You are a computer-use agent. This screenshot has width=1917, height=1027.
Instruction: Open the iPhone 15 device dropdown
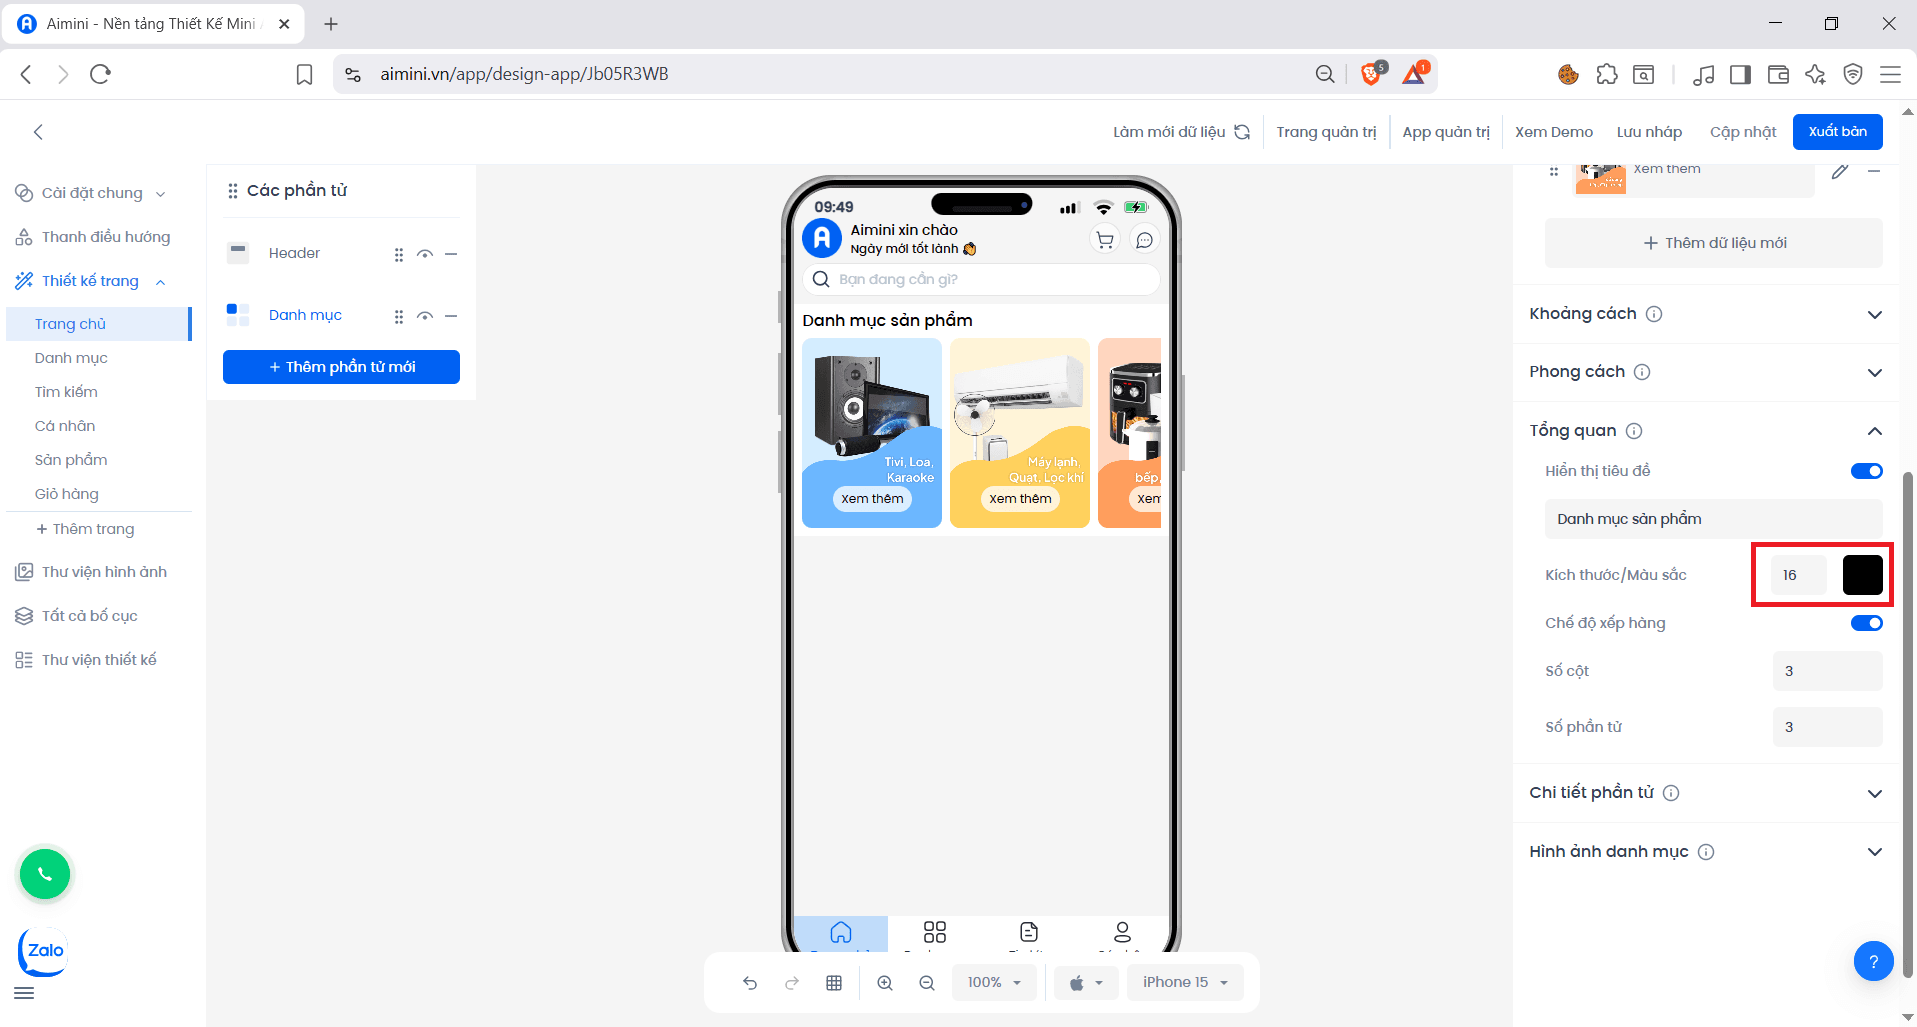[x=1185, y=983]
